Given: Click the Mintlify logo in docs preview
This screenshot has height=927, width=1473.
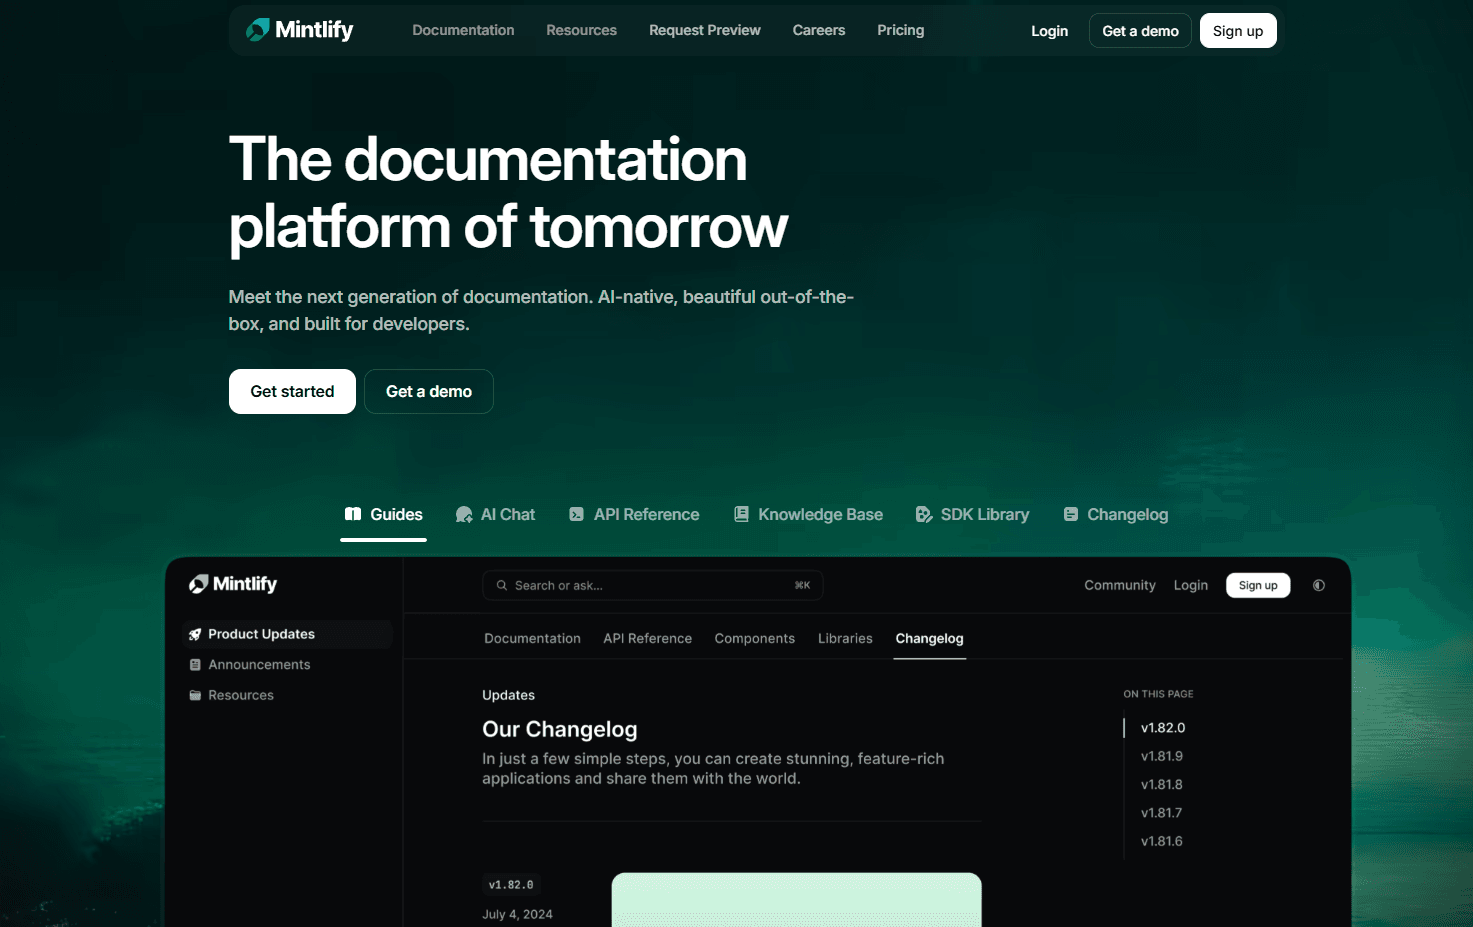Looking at the screenshot, I should tap(233, 584).
